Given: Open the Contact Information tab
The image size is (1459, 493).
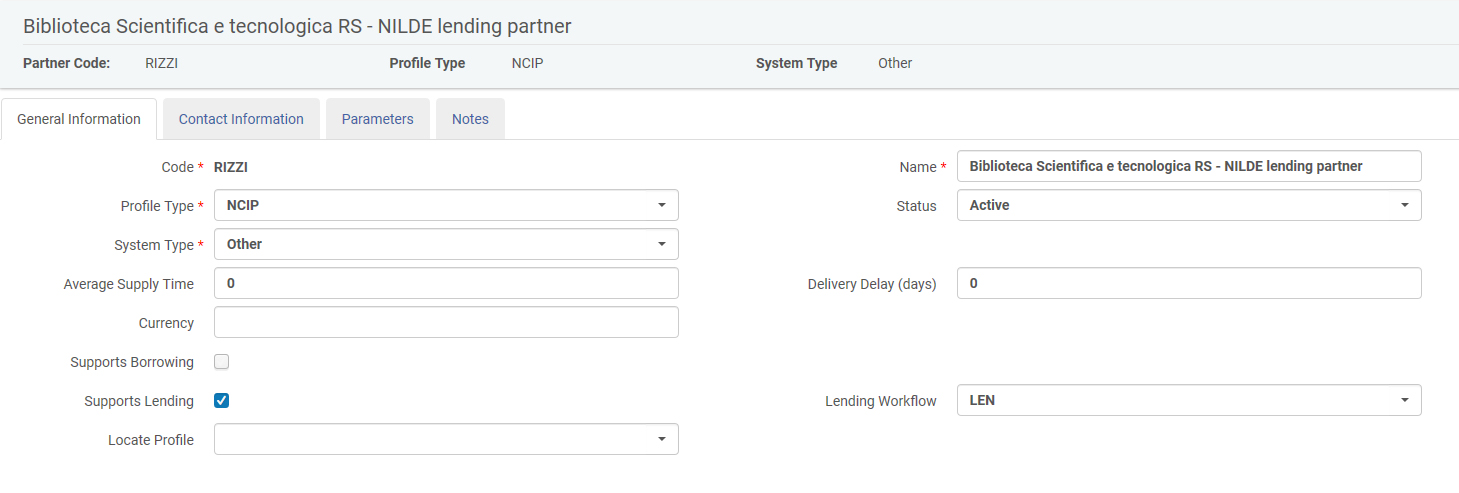Looking at the screenshot, I should pyautogui.click(x=241, y=119).
